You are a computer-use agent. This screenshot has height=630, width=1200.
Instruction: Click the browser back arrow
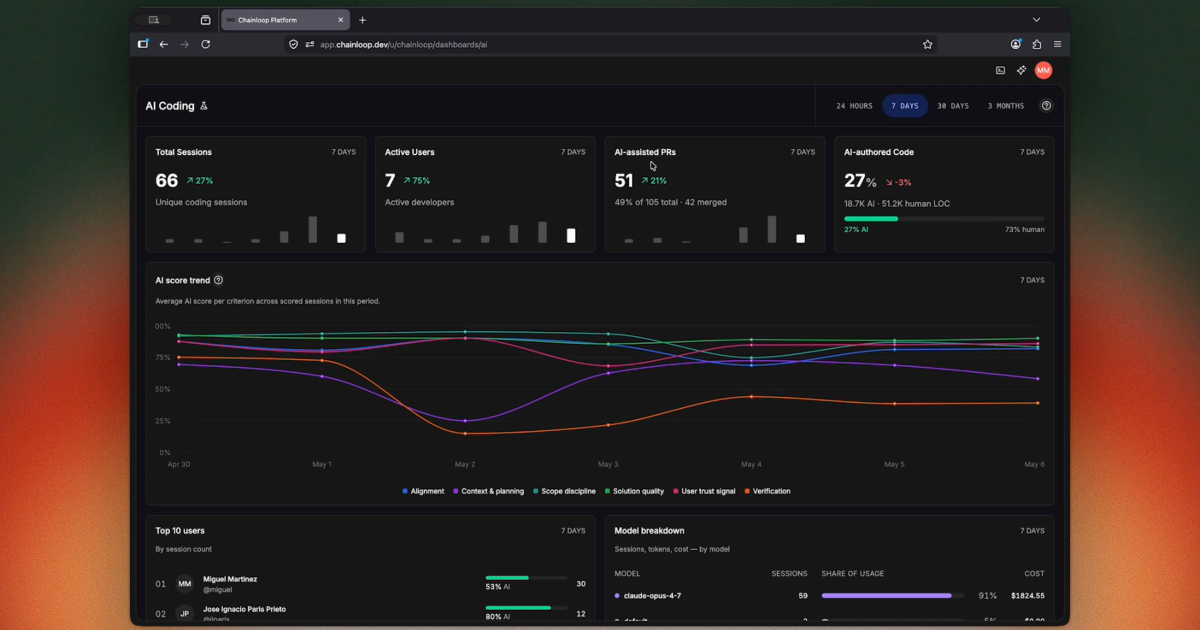point(164,44)
